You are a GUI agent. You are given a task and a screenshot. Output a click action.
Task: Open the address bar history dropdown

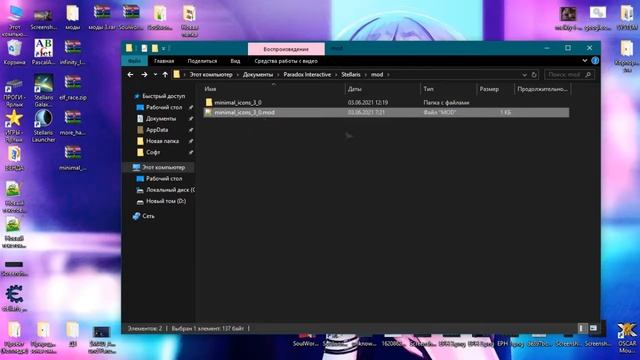[524, 75]
